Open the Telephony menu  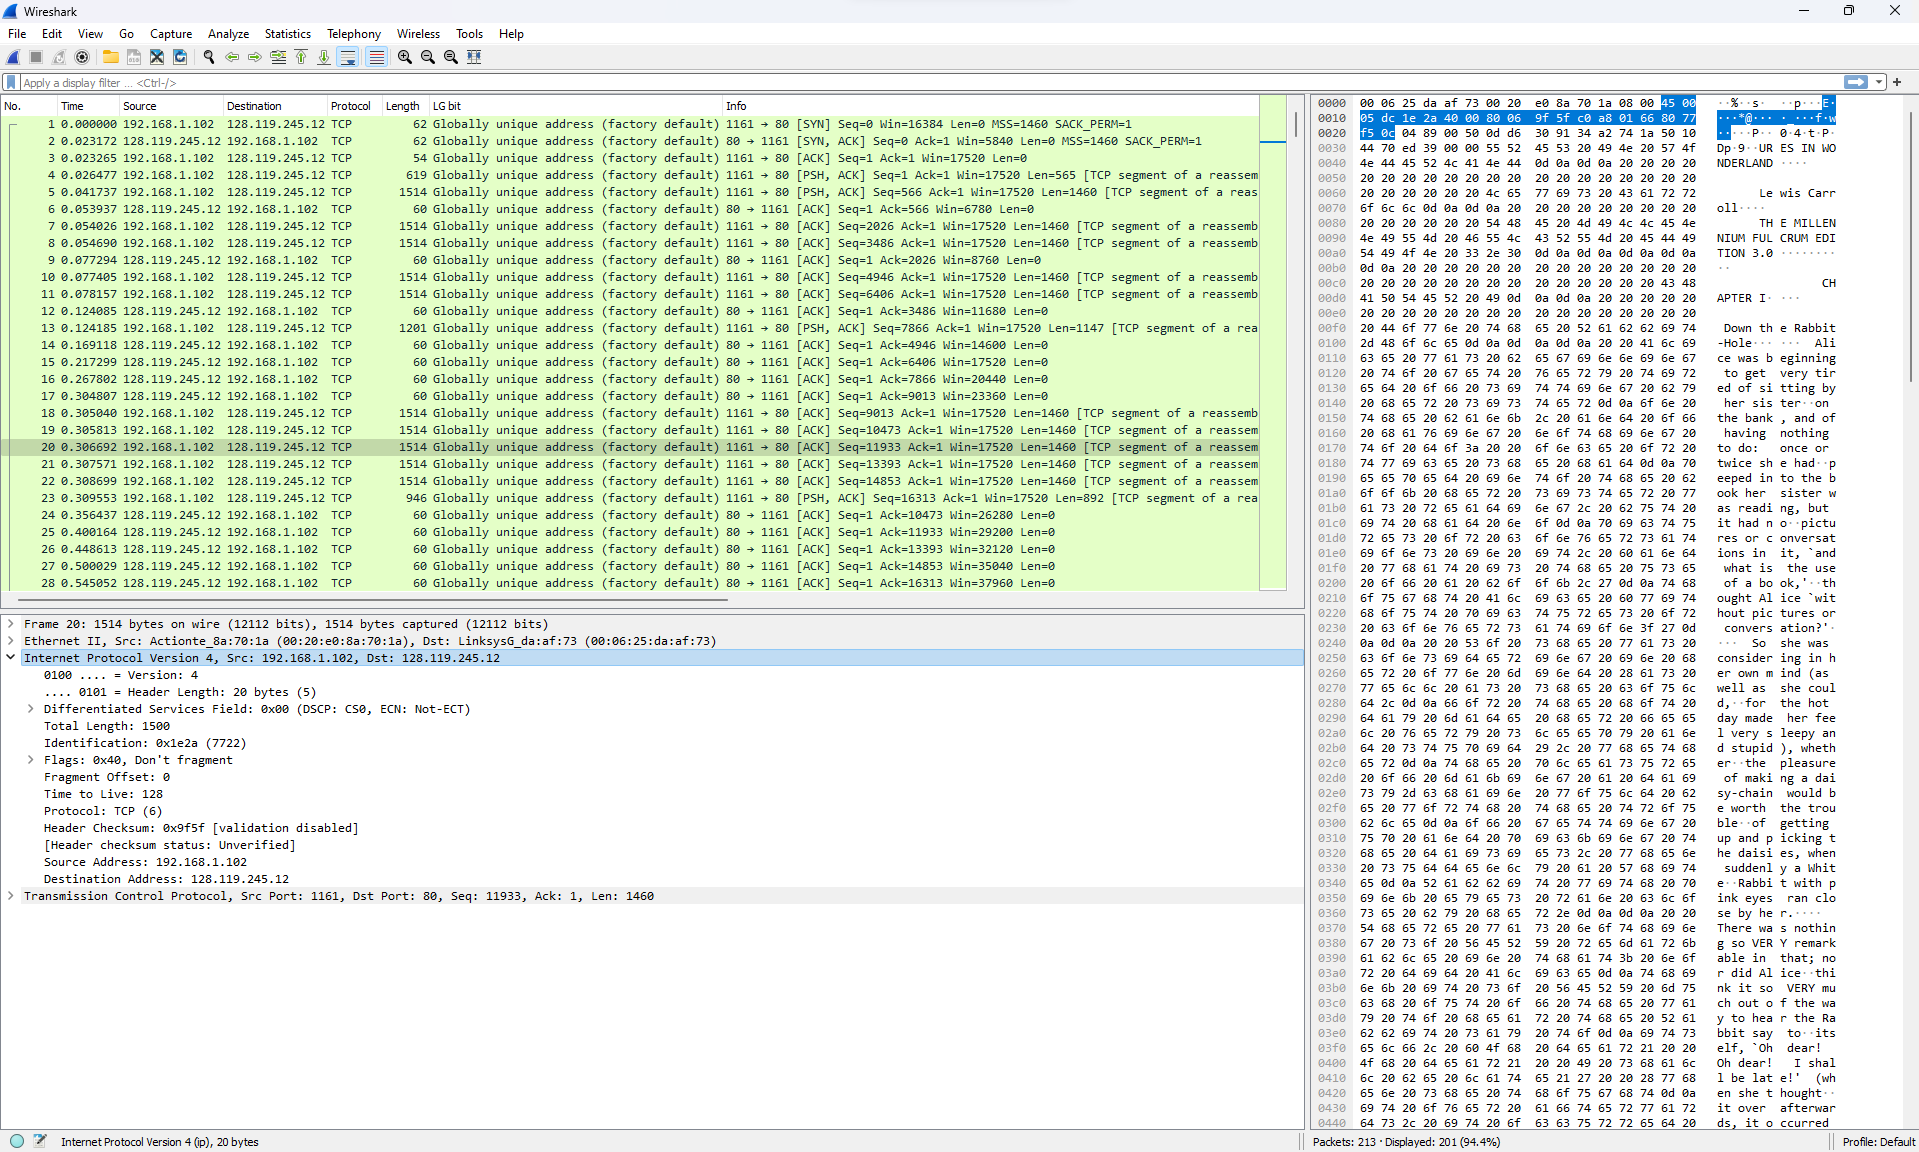click(x=353, y=33)
